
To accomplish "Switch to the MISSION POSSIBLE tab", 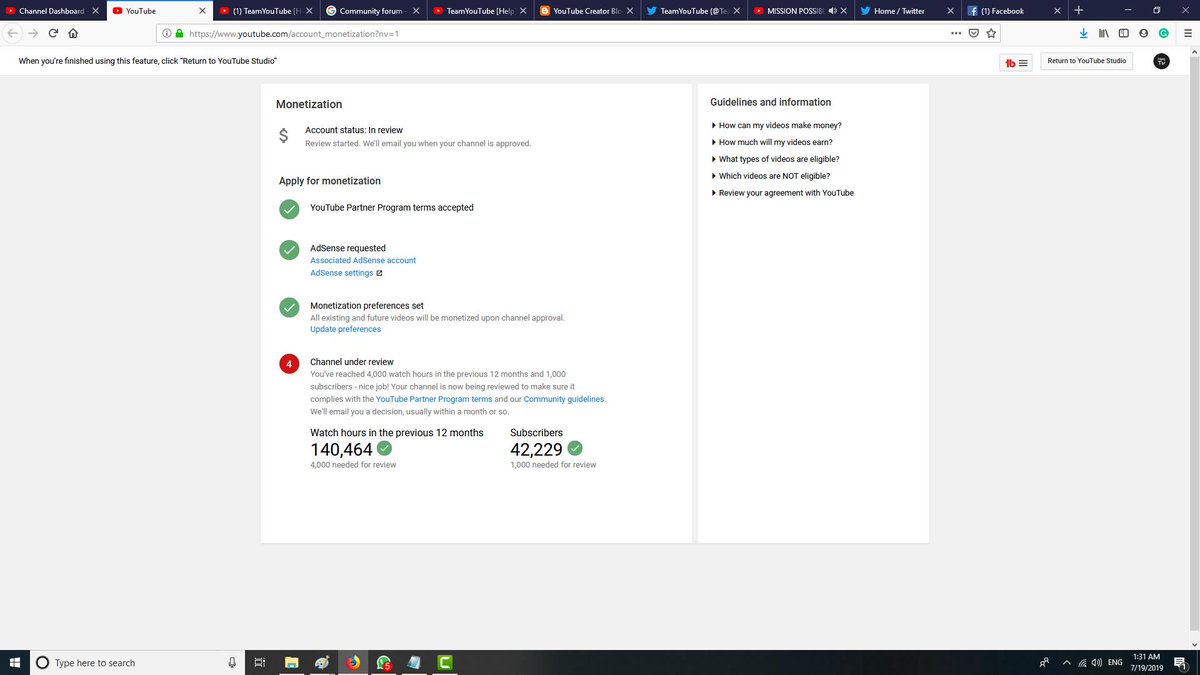I will tap(800, 11).
